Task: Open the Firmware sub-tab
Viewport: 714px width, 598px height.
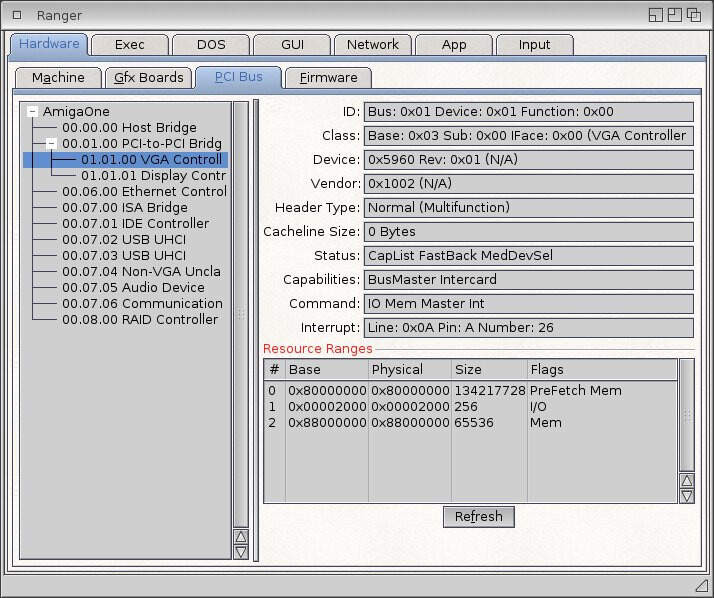Action: [x=328, y=78]
